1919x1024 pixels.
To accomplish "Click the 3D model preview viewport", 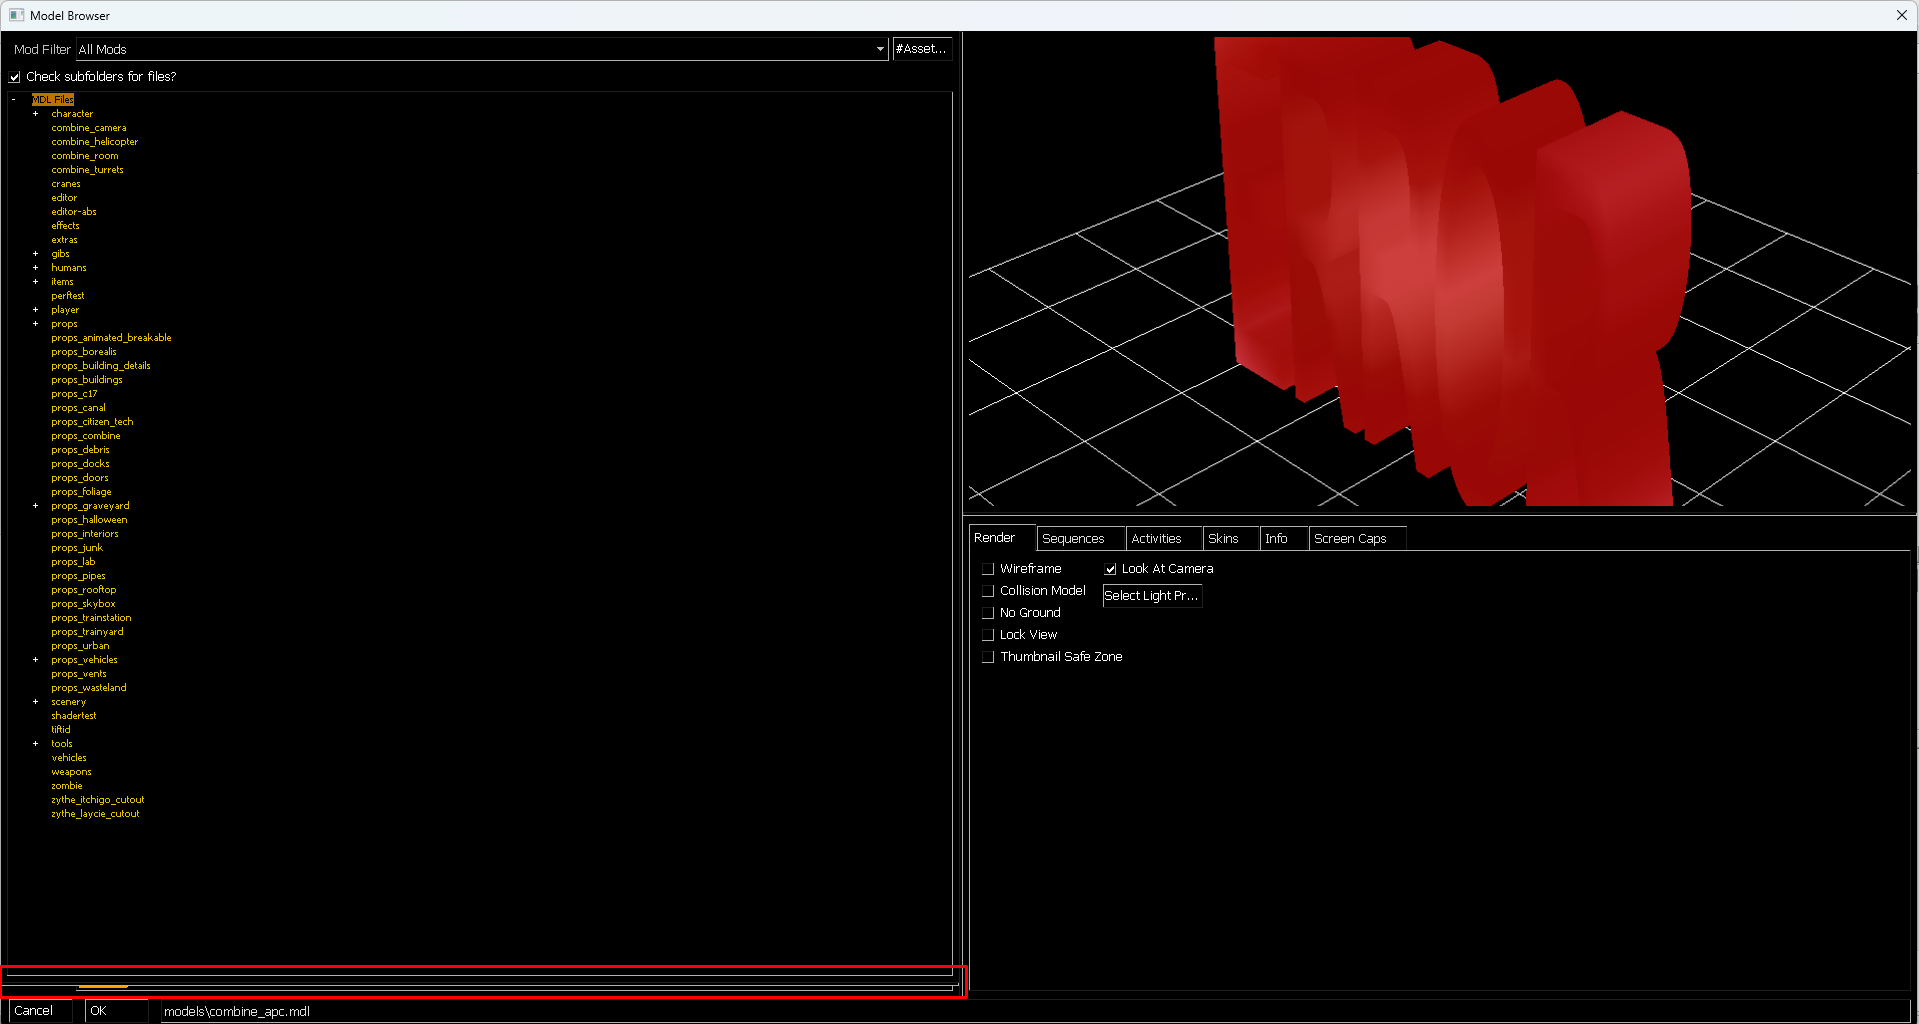I will (1439, 272).
